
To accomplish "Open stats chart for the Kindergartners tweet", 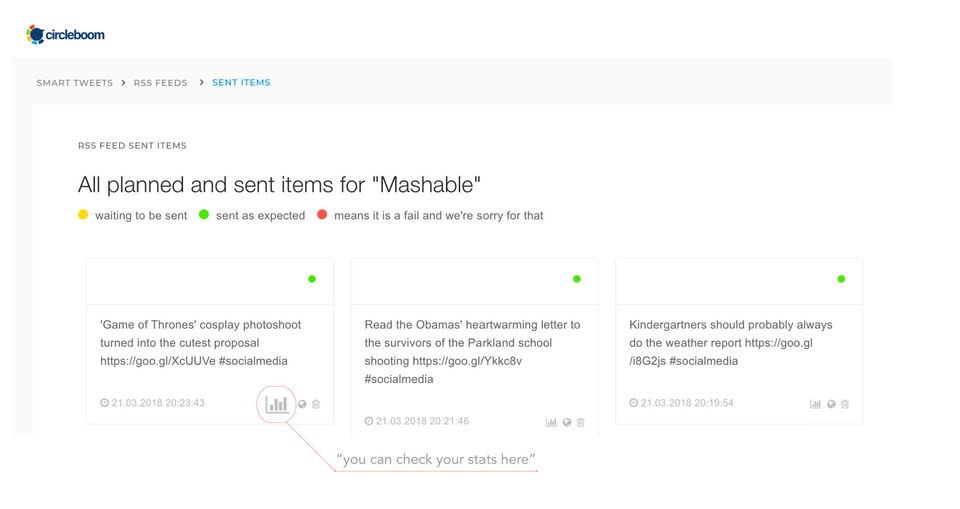I will tap(816, 404).
